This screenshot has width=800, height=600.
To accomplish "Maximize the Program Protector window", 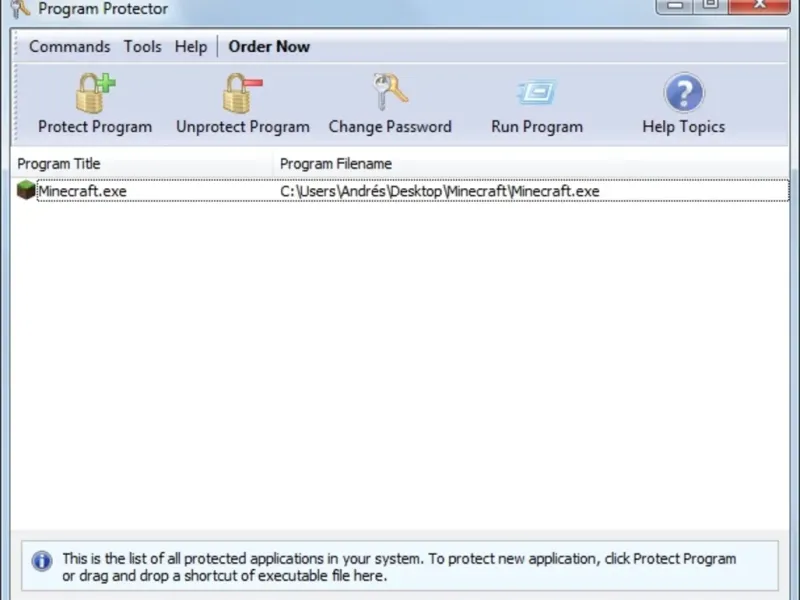I will coord(710,6).
